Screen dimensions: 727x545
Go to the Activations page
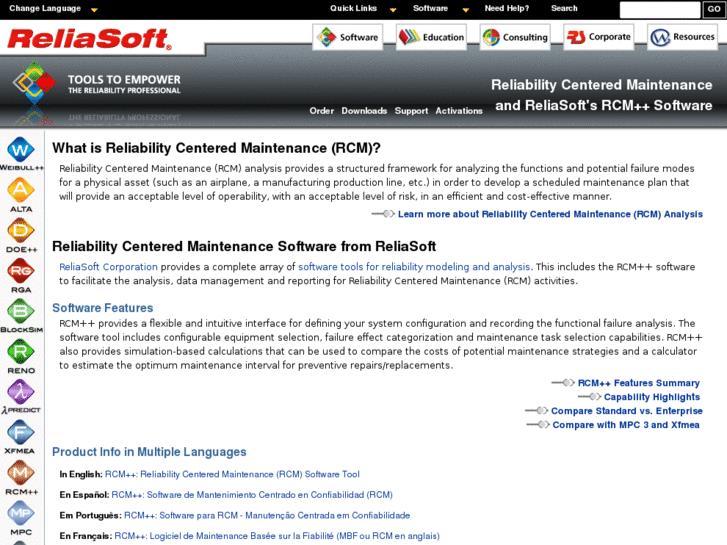[x=459, y=111]
